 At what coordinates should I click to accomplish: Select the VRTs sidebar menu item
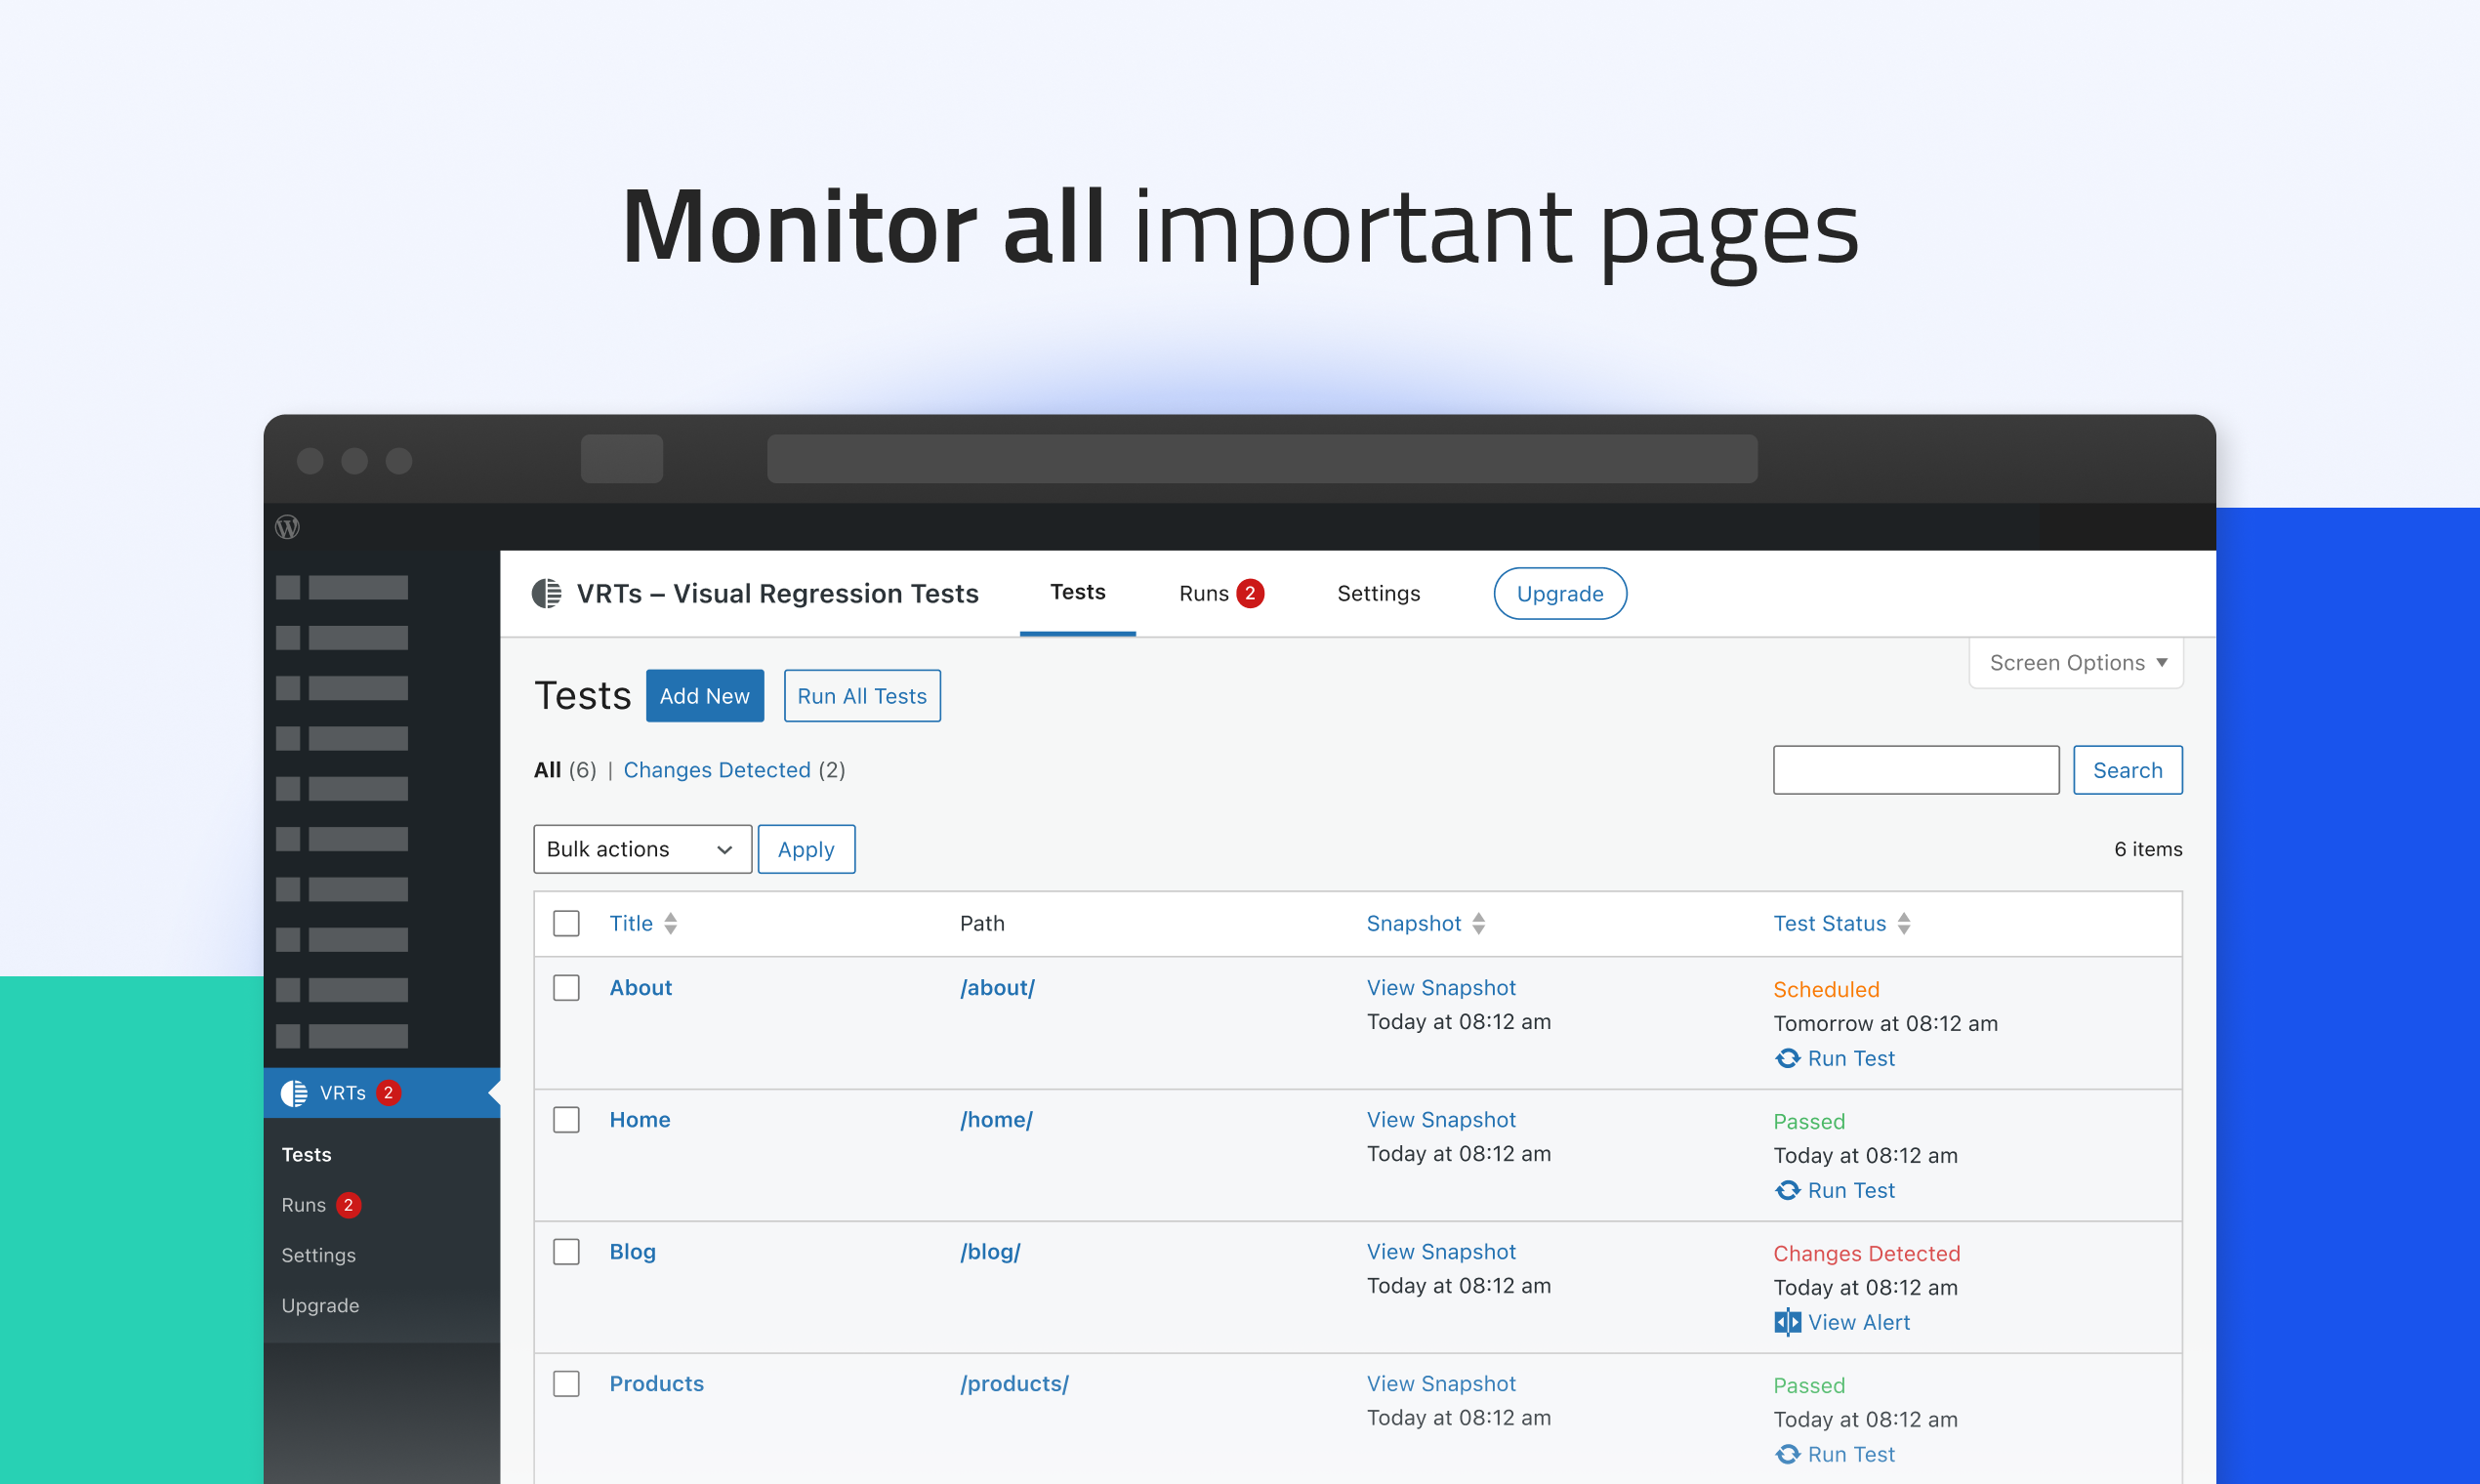point(382,1093)
